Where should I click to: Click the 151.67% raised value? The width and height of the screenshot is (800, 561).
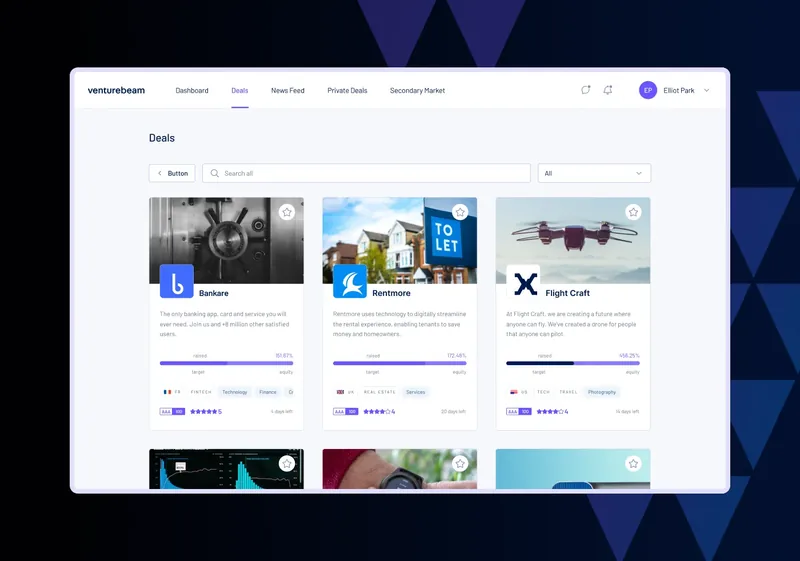point(284,355)
